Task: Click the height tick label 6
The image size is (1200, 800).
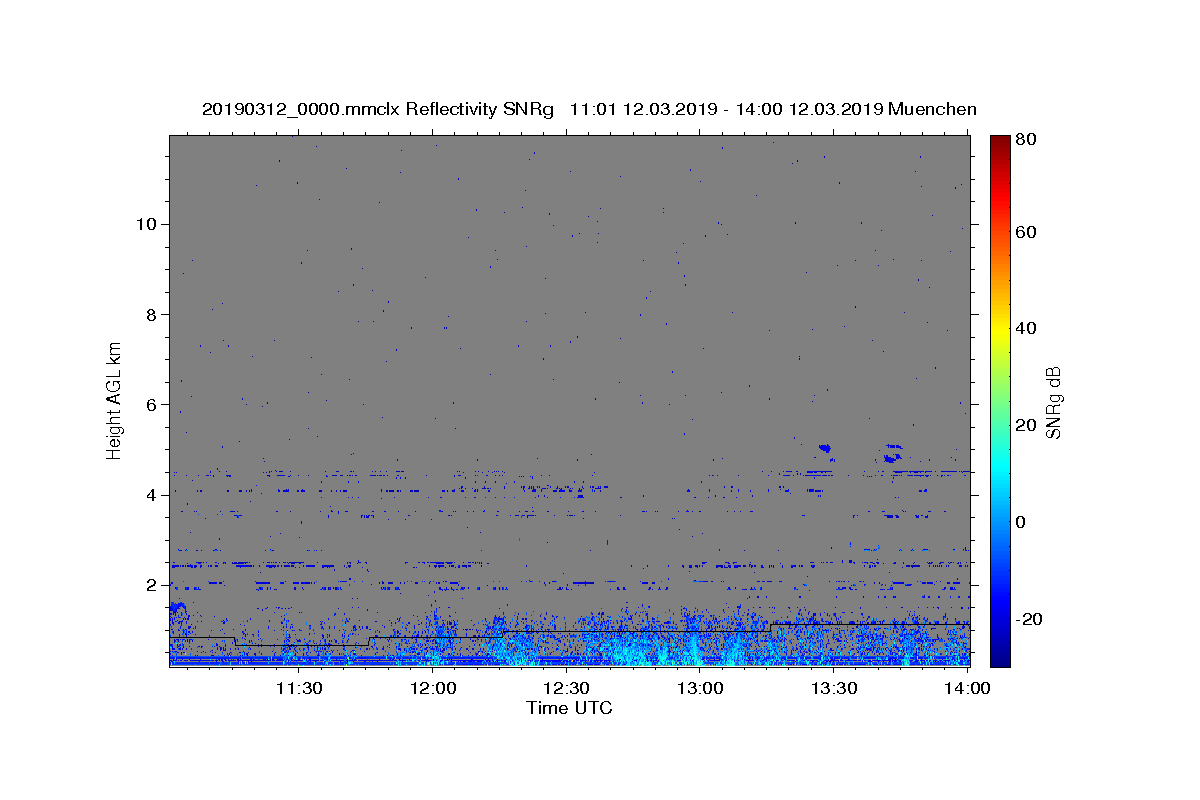Action: click(151, 405)
